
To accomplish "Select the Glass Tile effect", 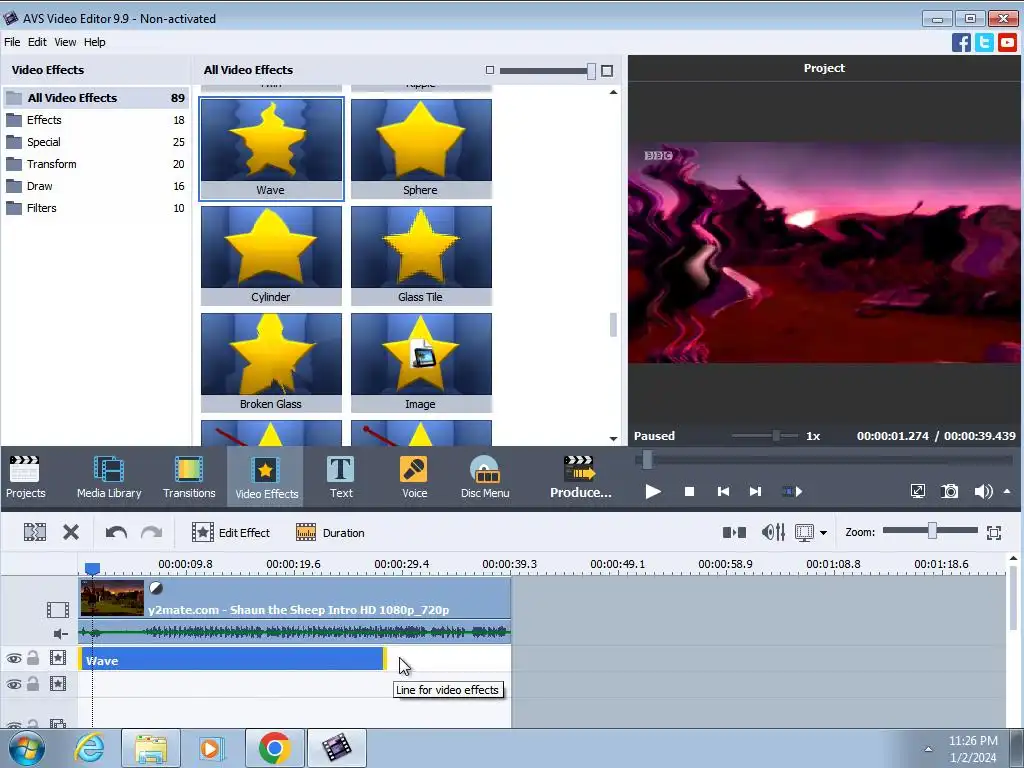I will click(x=421, y=255).
